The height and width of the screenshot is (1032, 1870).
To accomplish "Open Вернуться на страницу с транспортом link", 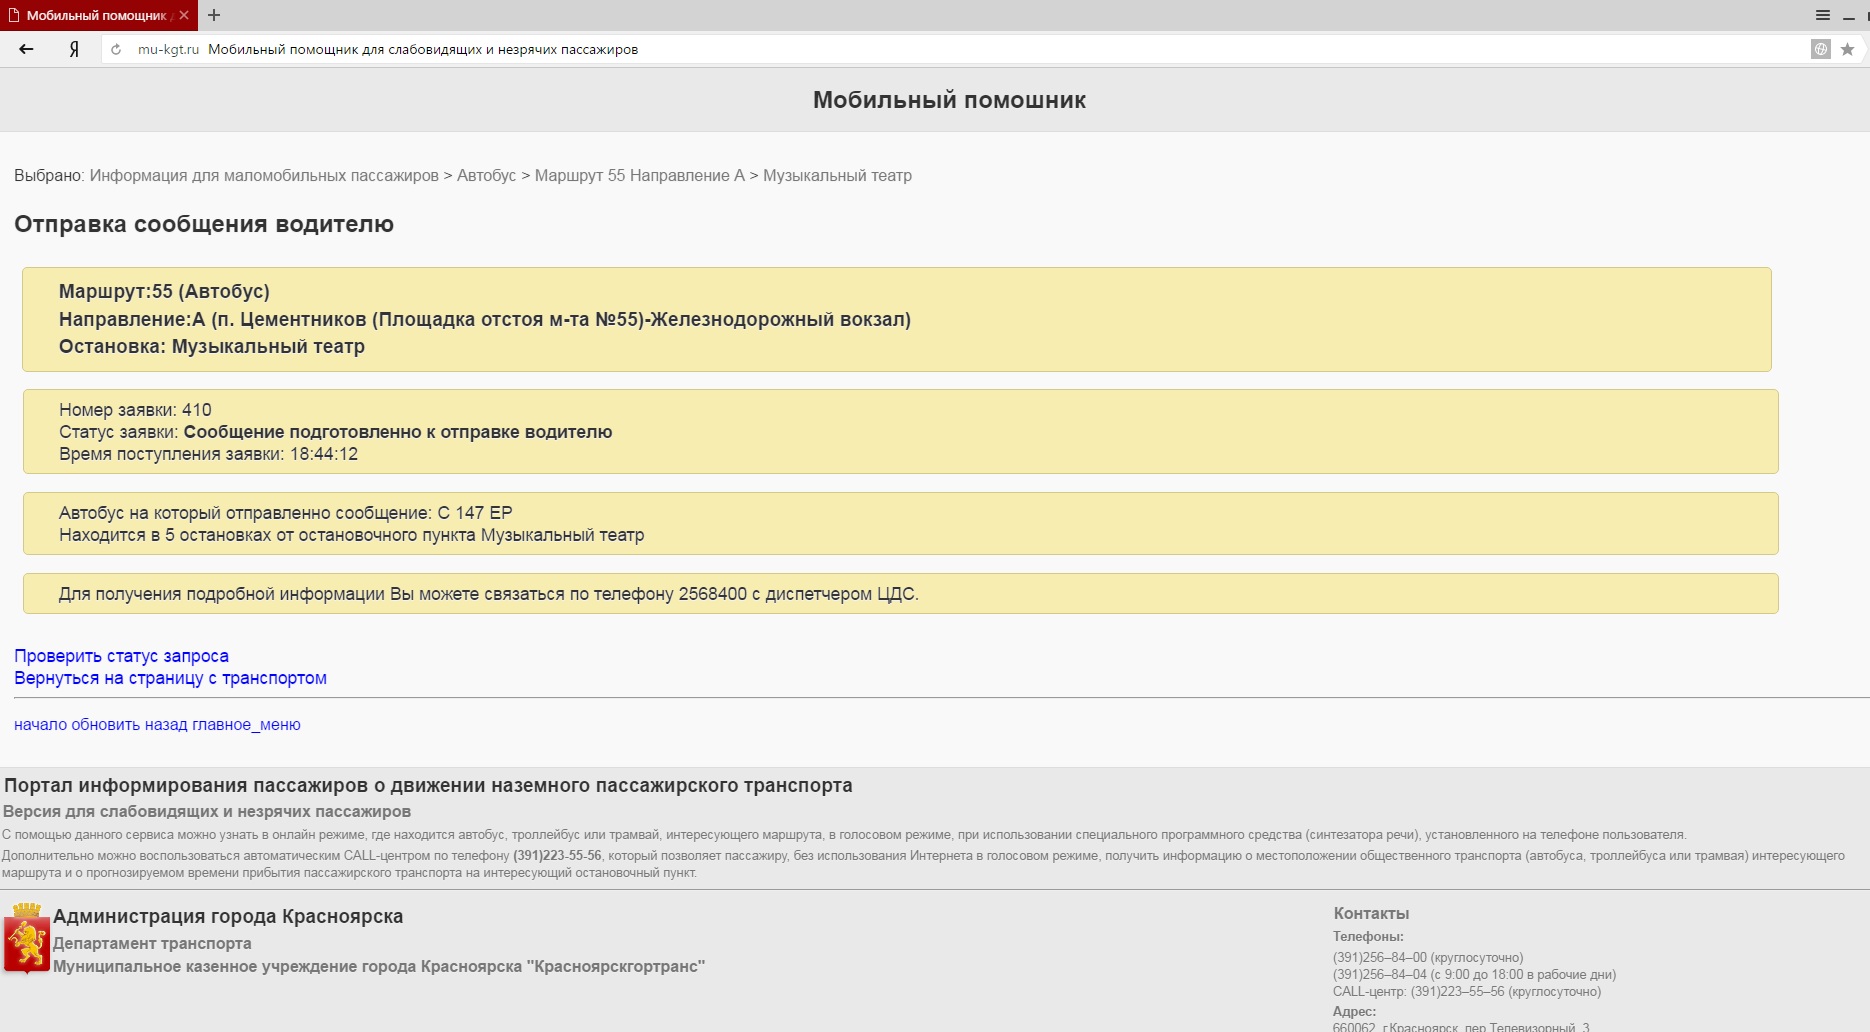I will pyautogui.click(x=170, y=678).
